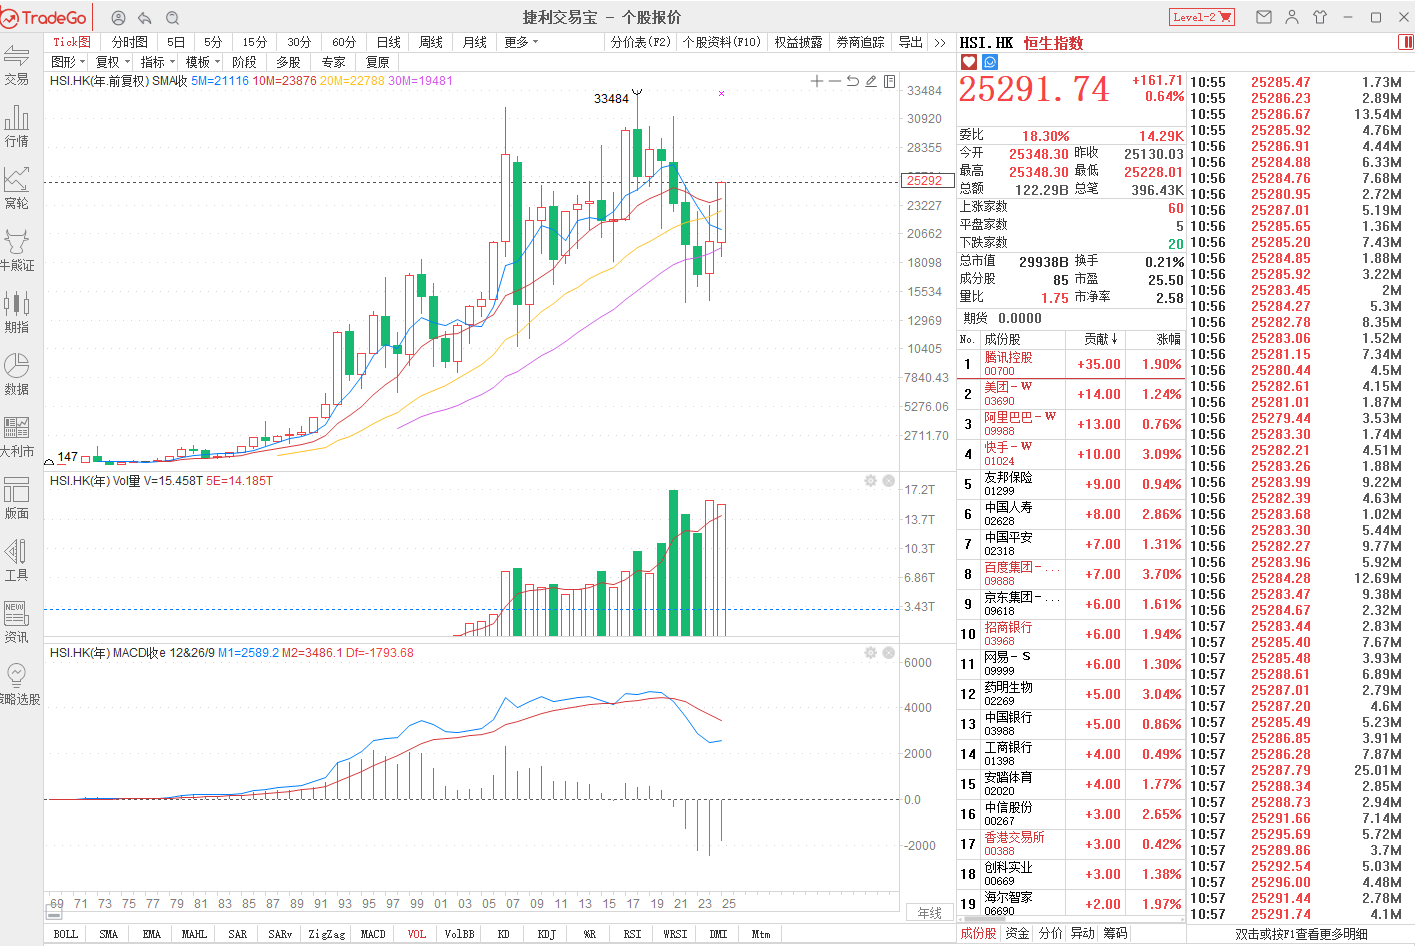Viewport: 1415px width, 946px height.
Task: Click the 腾讯控股 stock link
Action: tap(1008, 358)
